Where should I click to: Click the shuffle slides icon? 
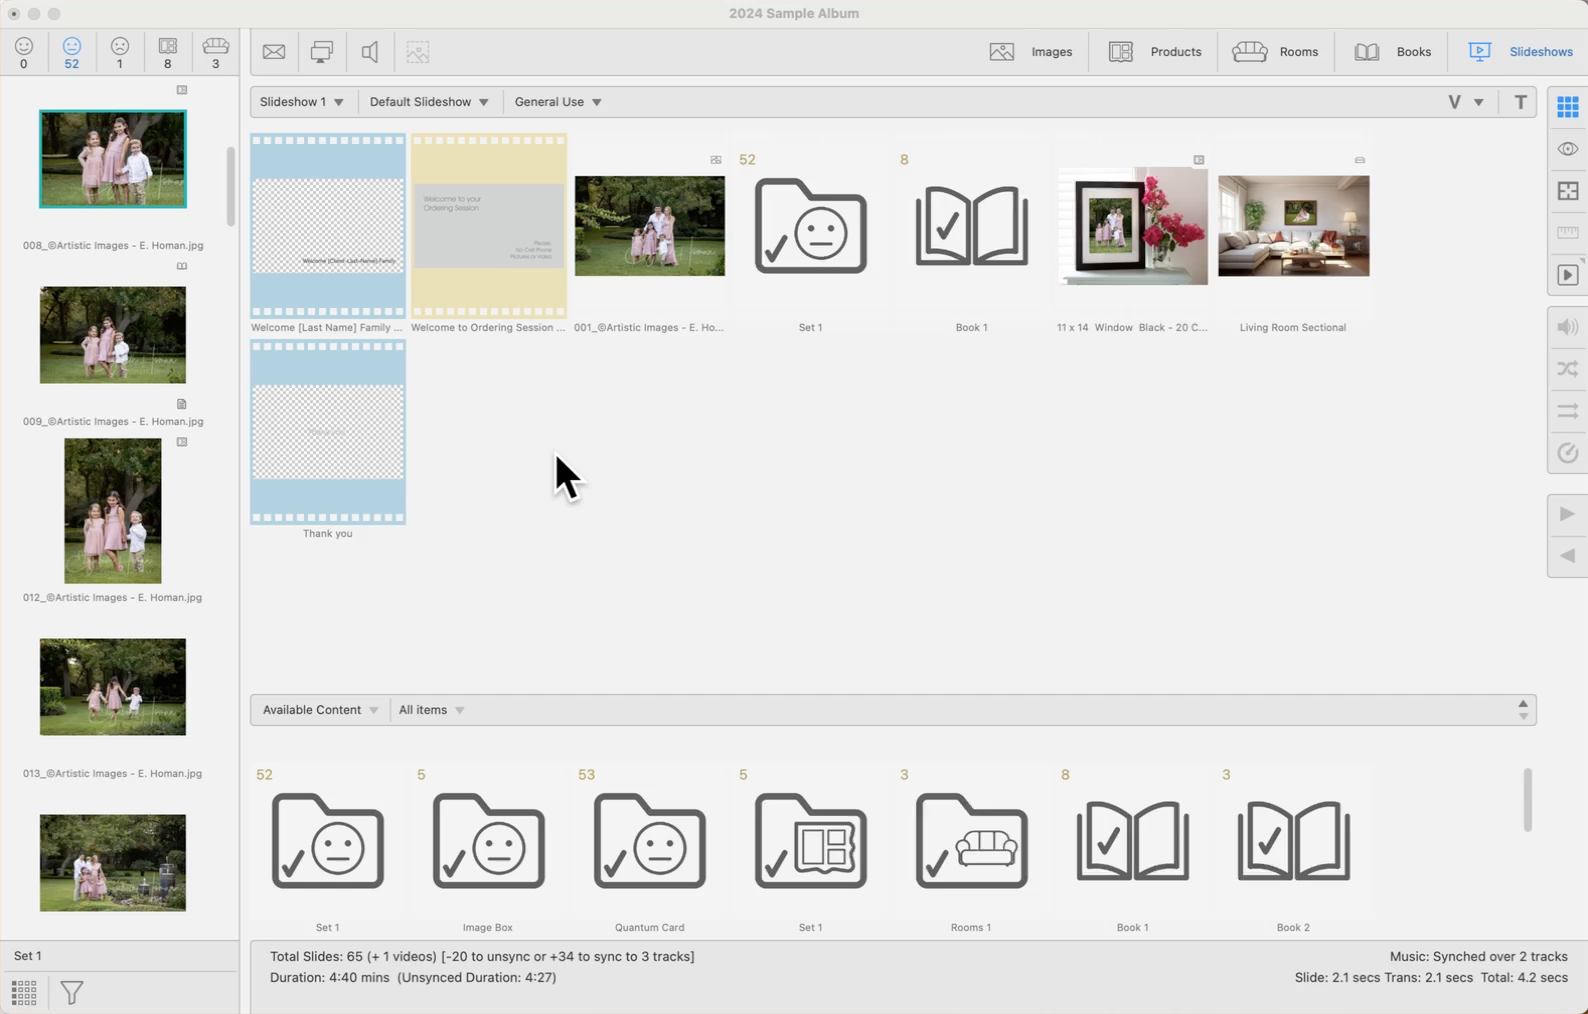1567,369
